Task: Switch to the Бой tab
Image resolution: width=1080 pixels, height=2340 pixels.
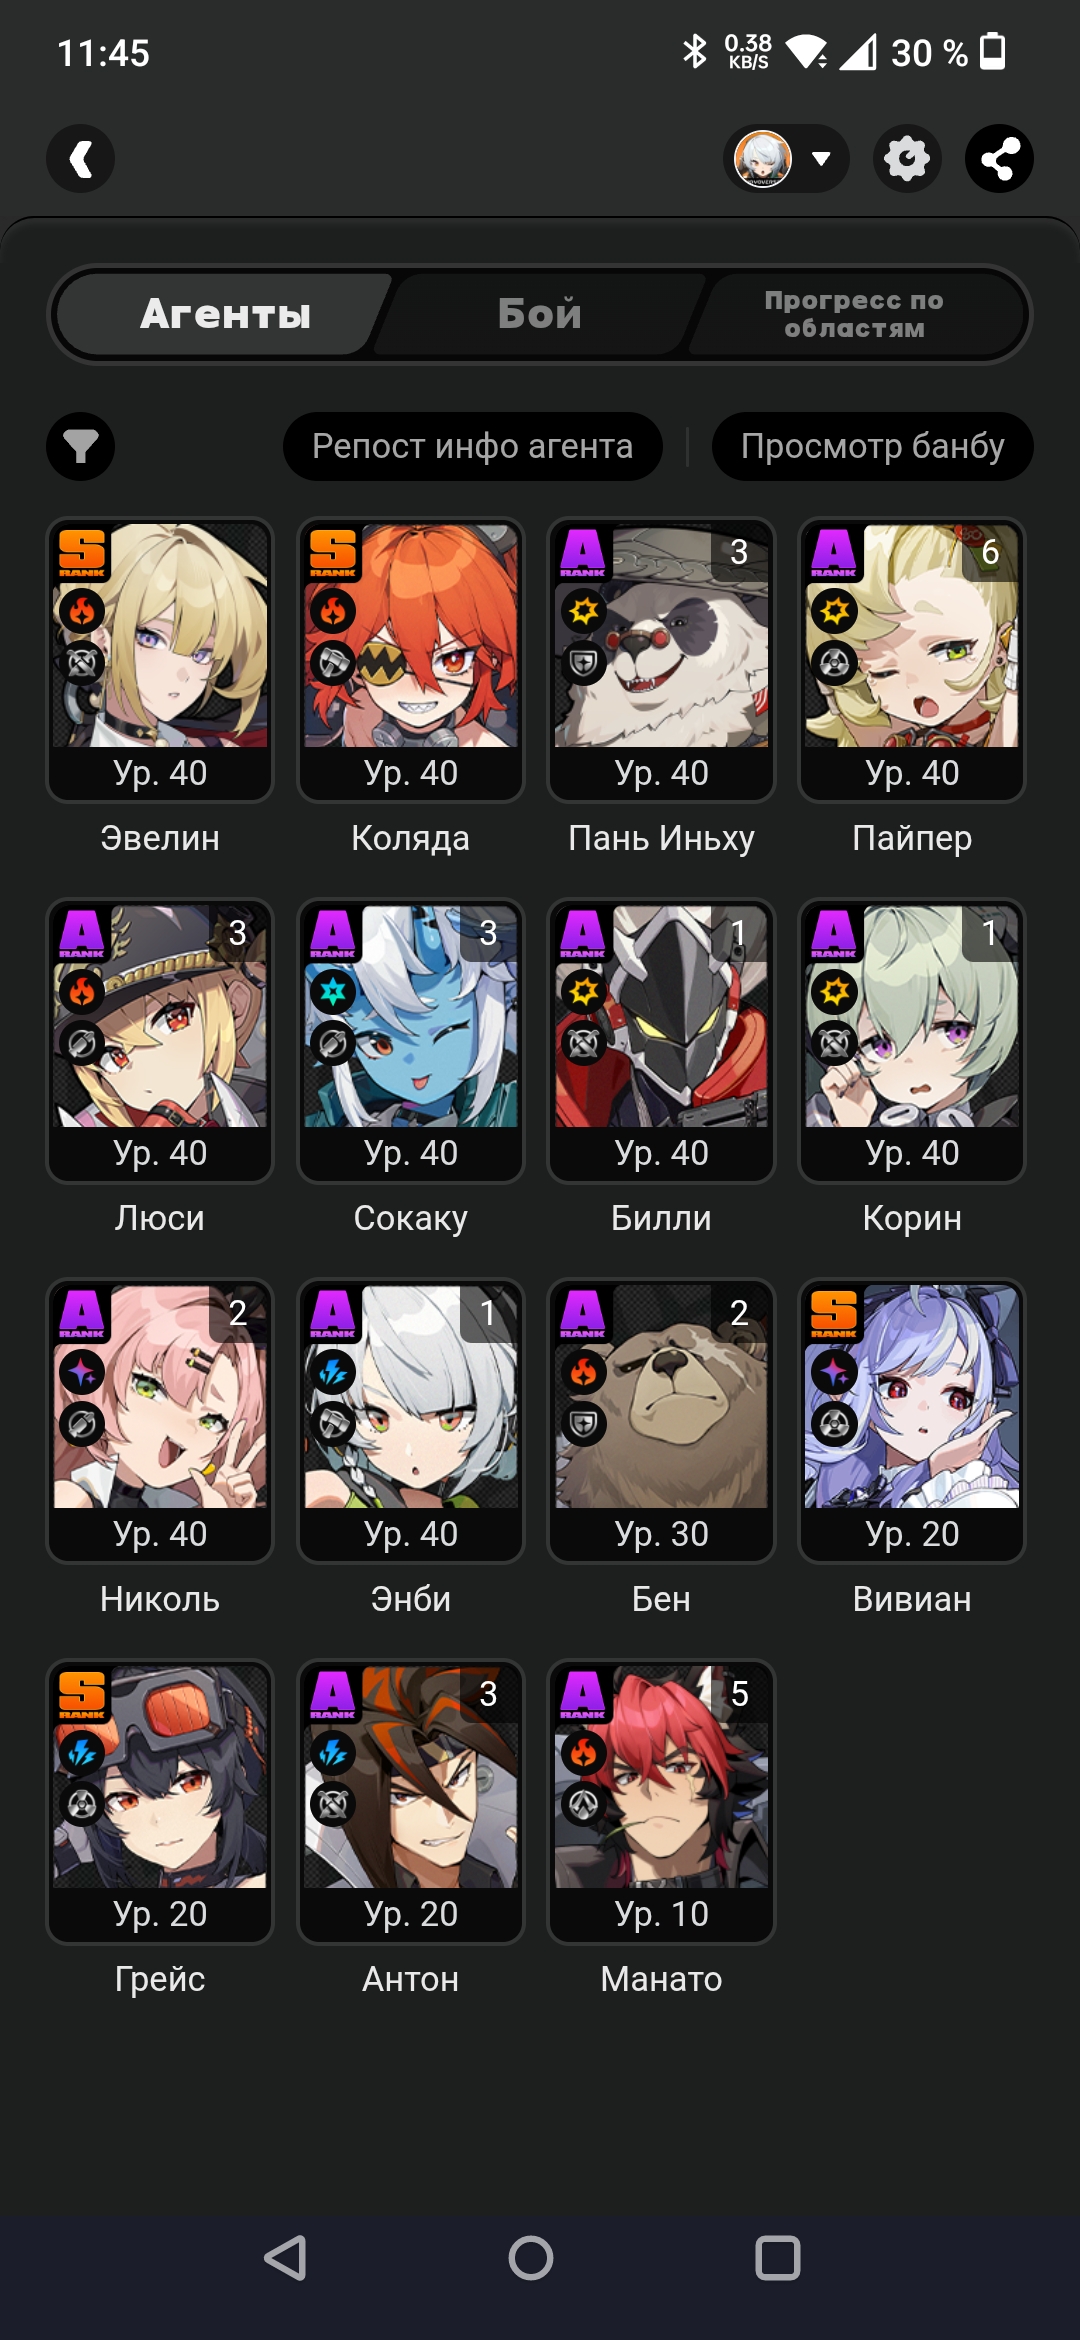Action: [540, 314]
